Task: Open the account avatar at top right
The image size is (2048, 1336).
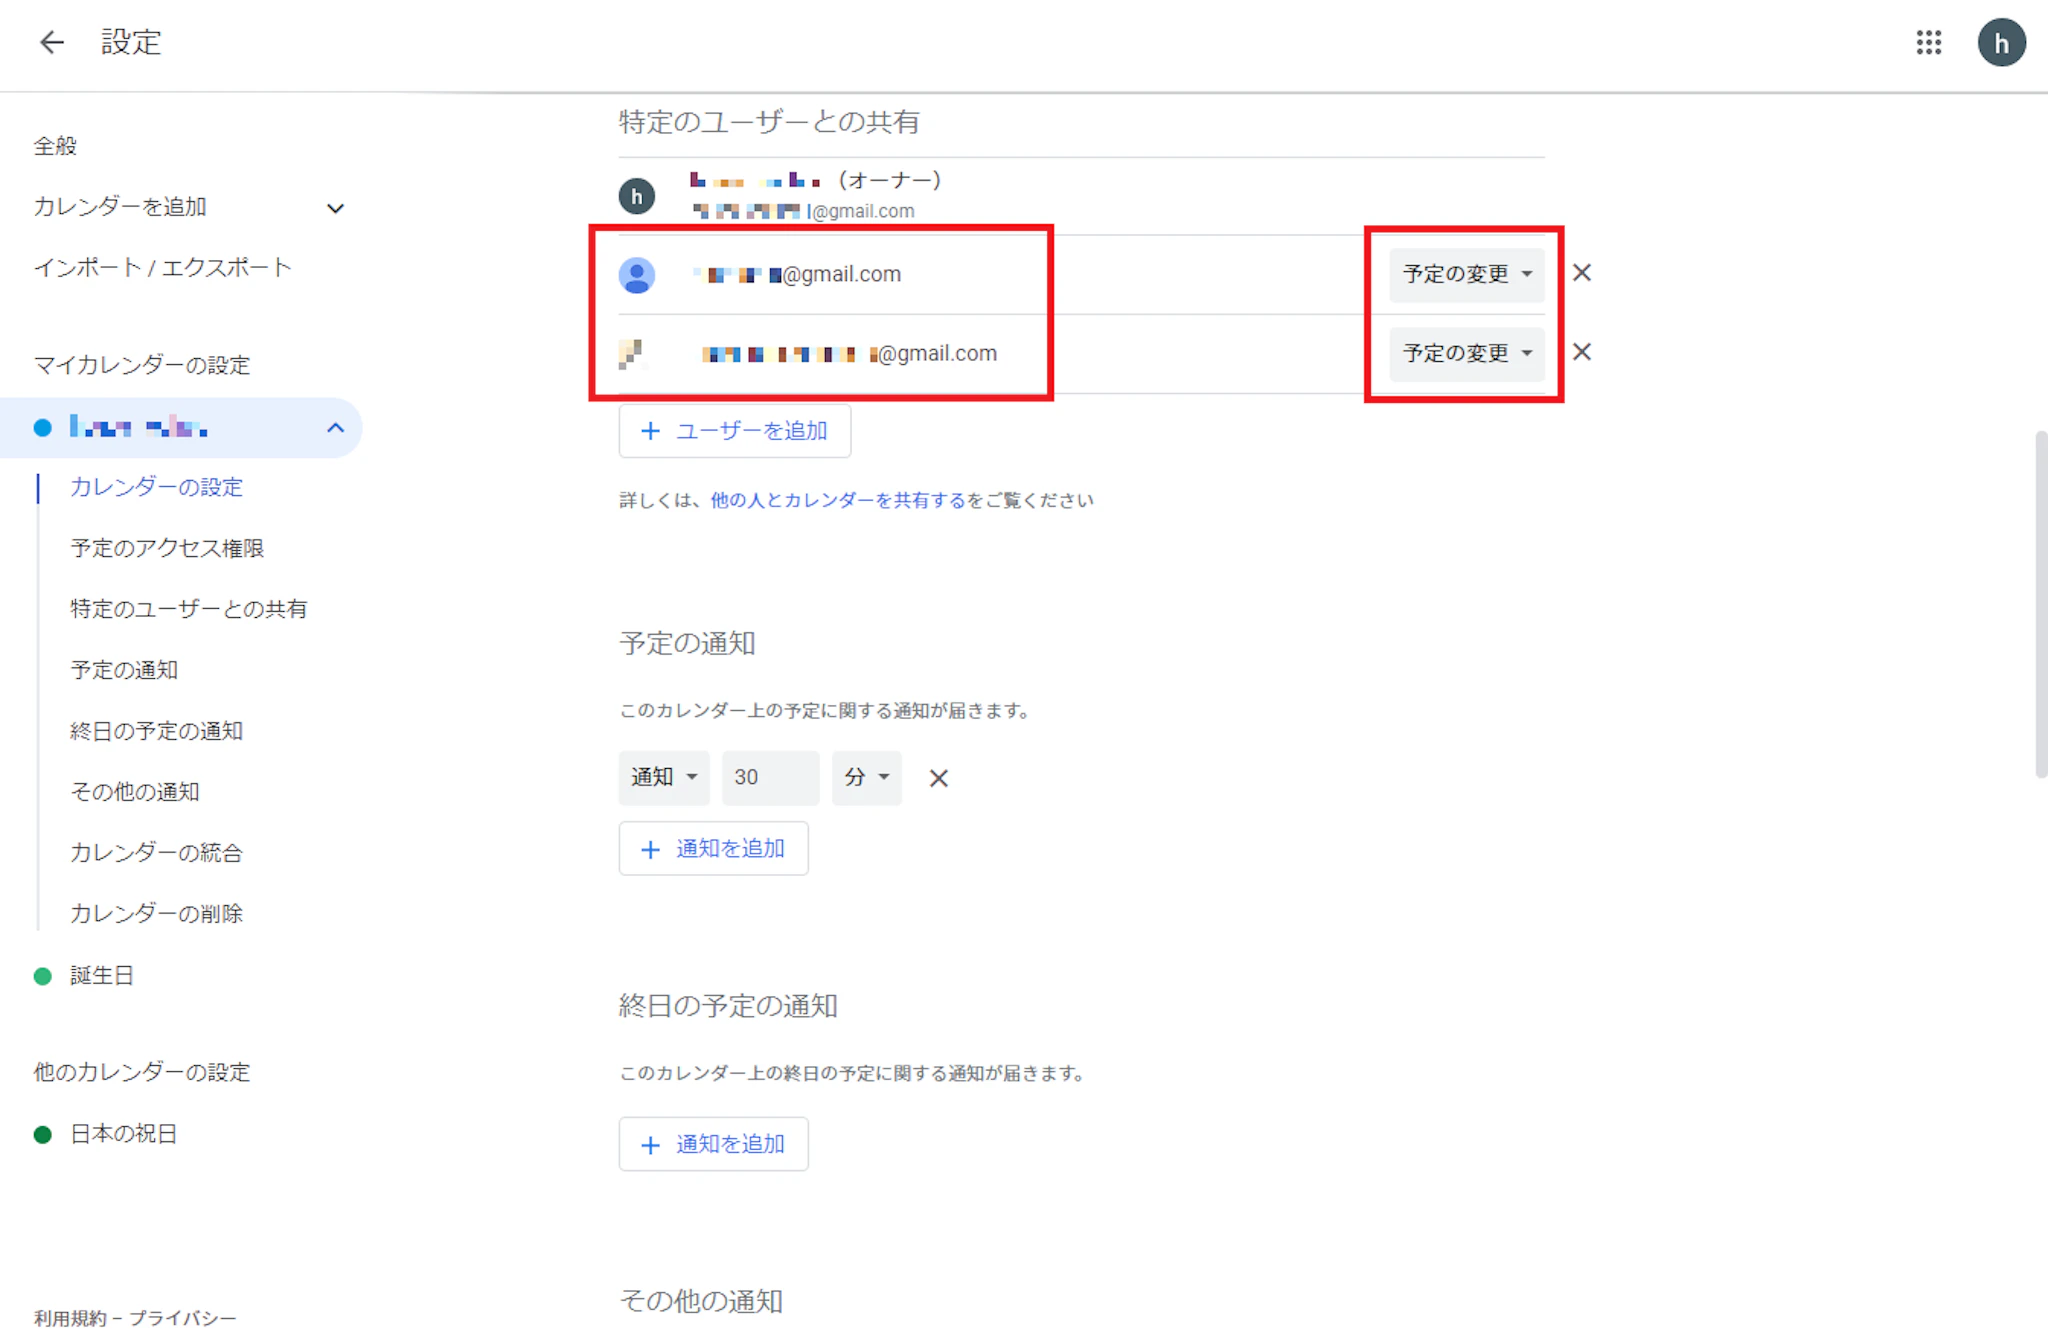Action: coord(2001,43)
